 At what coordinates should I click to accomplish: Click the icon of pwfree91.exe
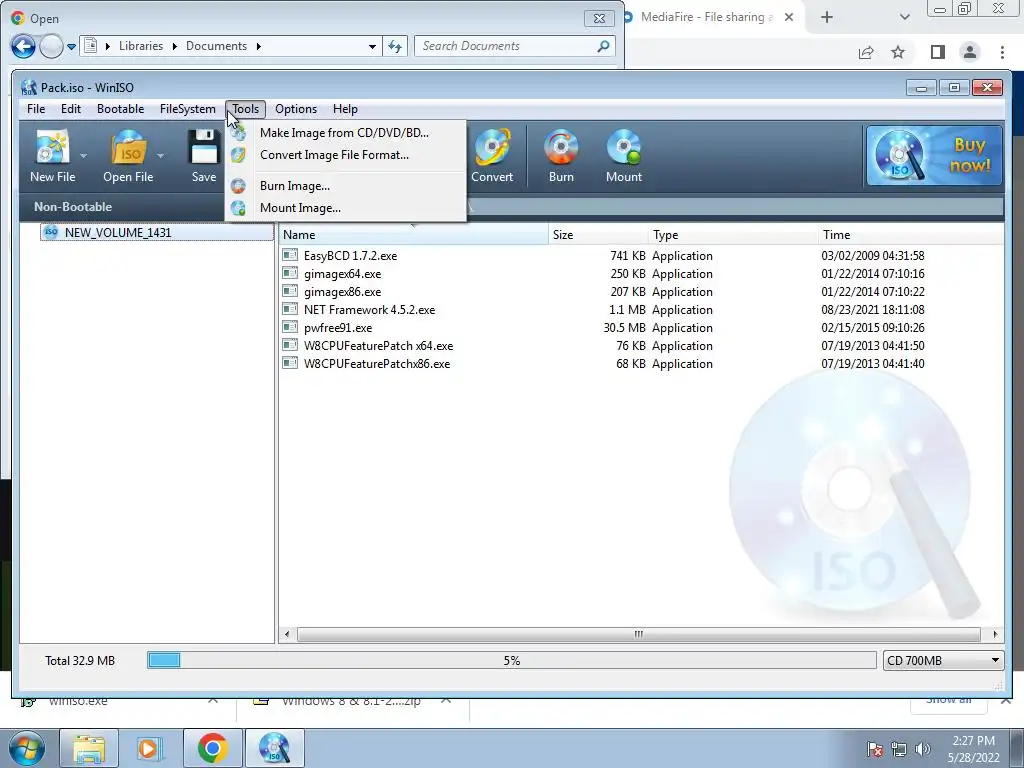click(290, 327)
